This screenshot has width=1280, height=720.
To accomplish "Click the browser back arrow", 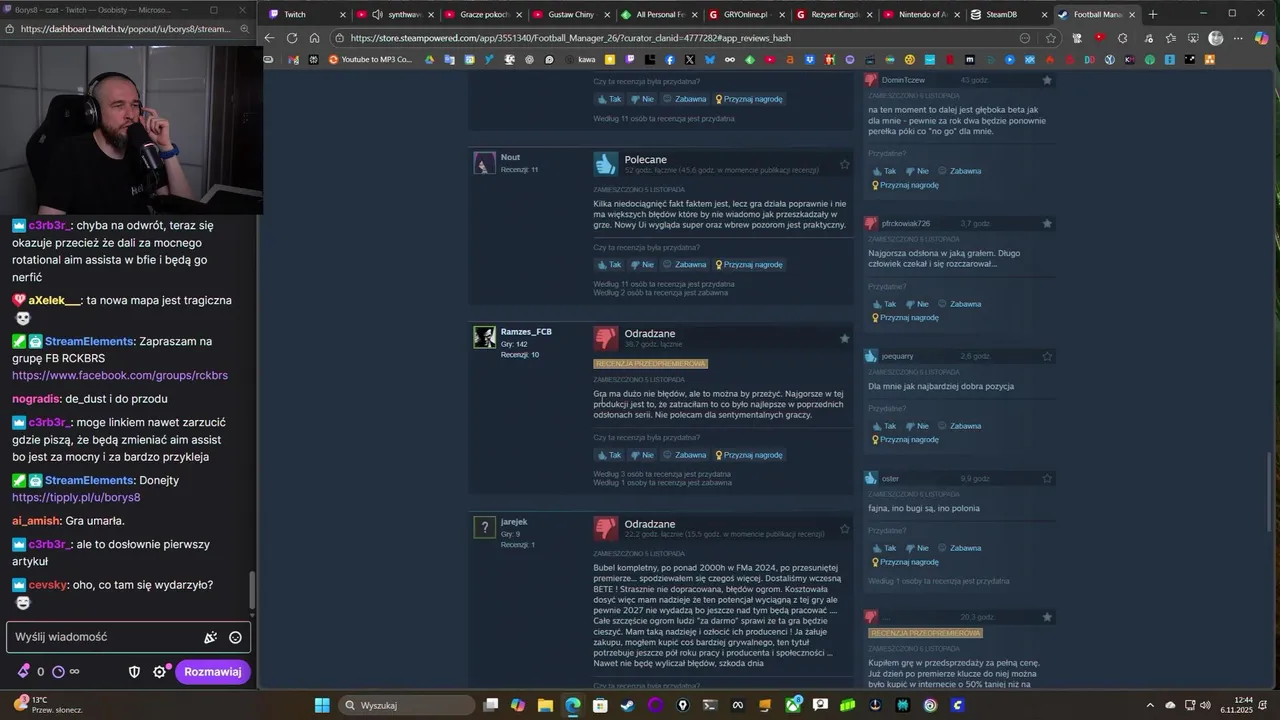I will point(269,38).
